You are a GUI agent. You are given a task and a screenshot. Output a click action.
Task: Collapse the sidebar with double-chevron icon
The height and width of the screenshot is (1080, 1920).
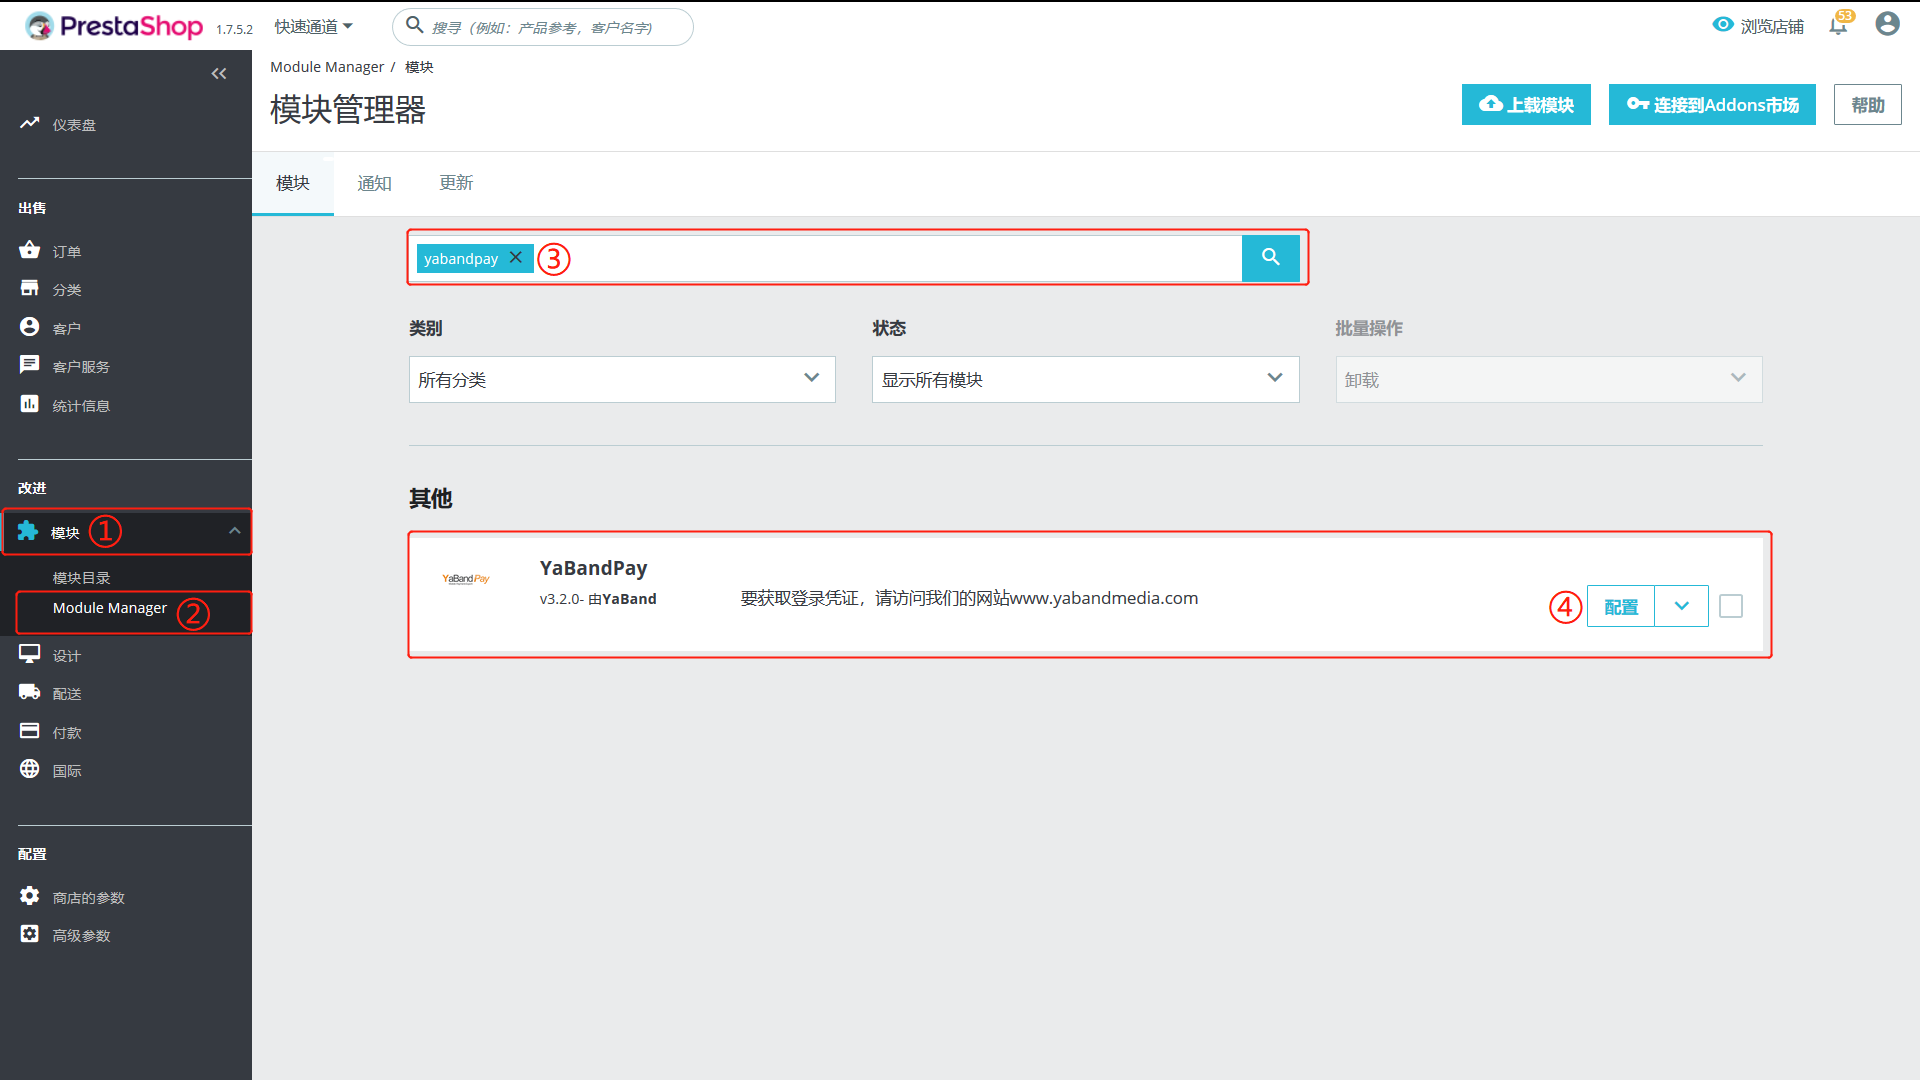coord(219,74)
